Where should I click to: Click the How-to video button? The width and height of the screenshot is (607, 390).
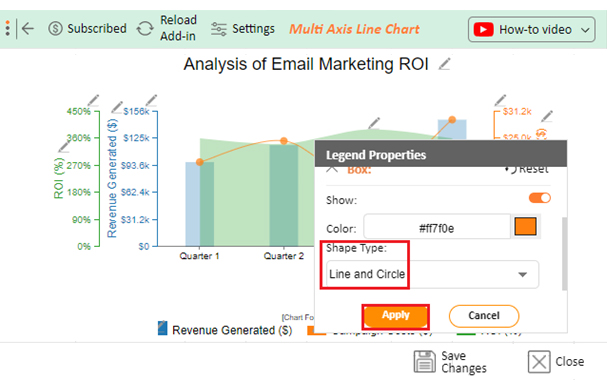(x=532, y=29)
